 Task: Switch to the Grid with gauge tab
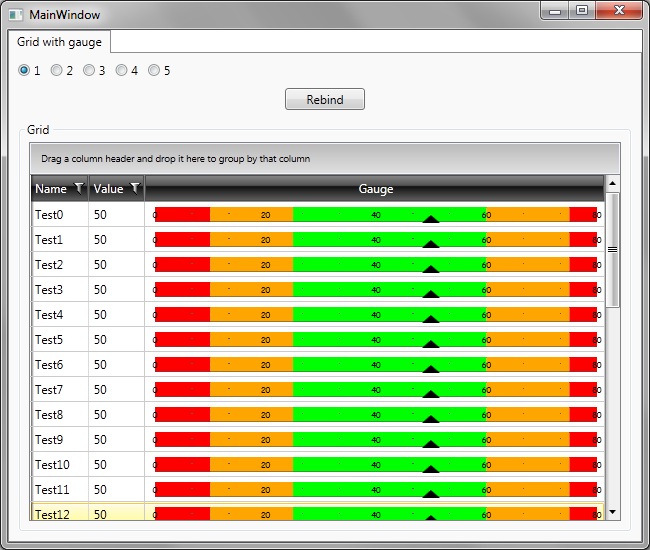point(59,42)
